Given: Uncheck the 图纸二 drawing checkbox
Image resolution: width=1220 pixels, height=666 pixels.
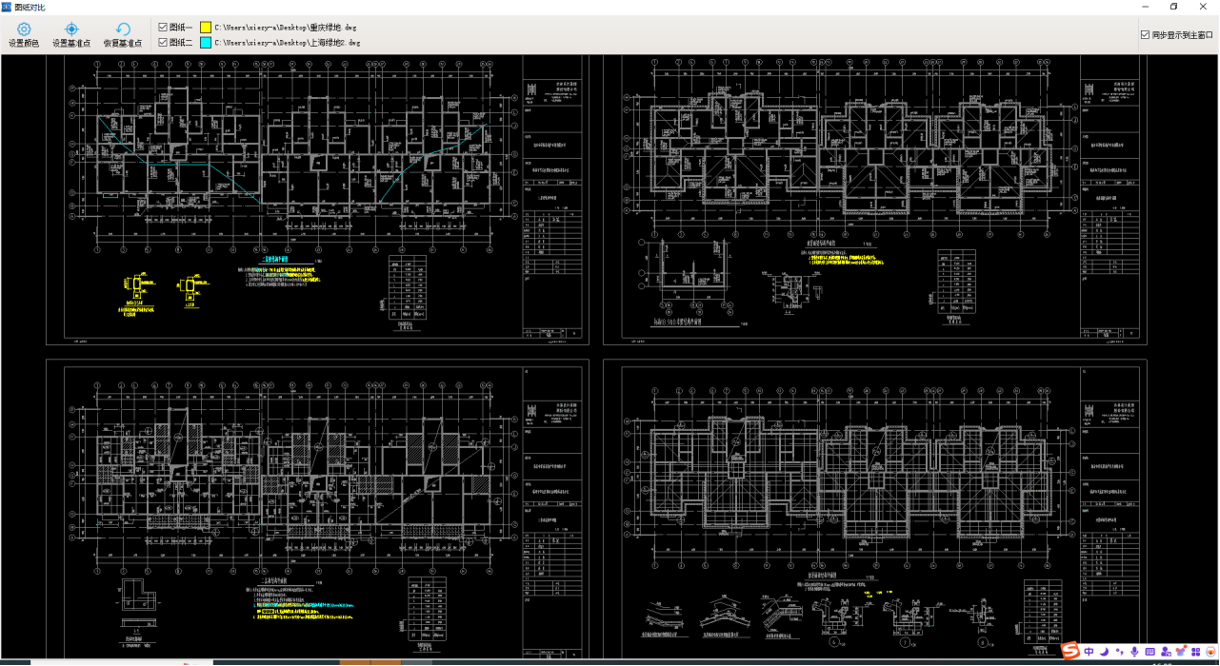Looking at the screenshot, I should coord(163,43).
